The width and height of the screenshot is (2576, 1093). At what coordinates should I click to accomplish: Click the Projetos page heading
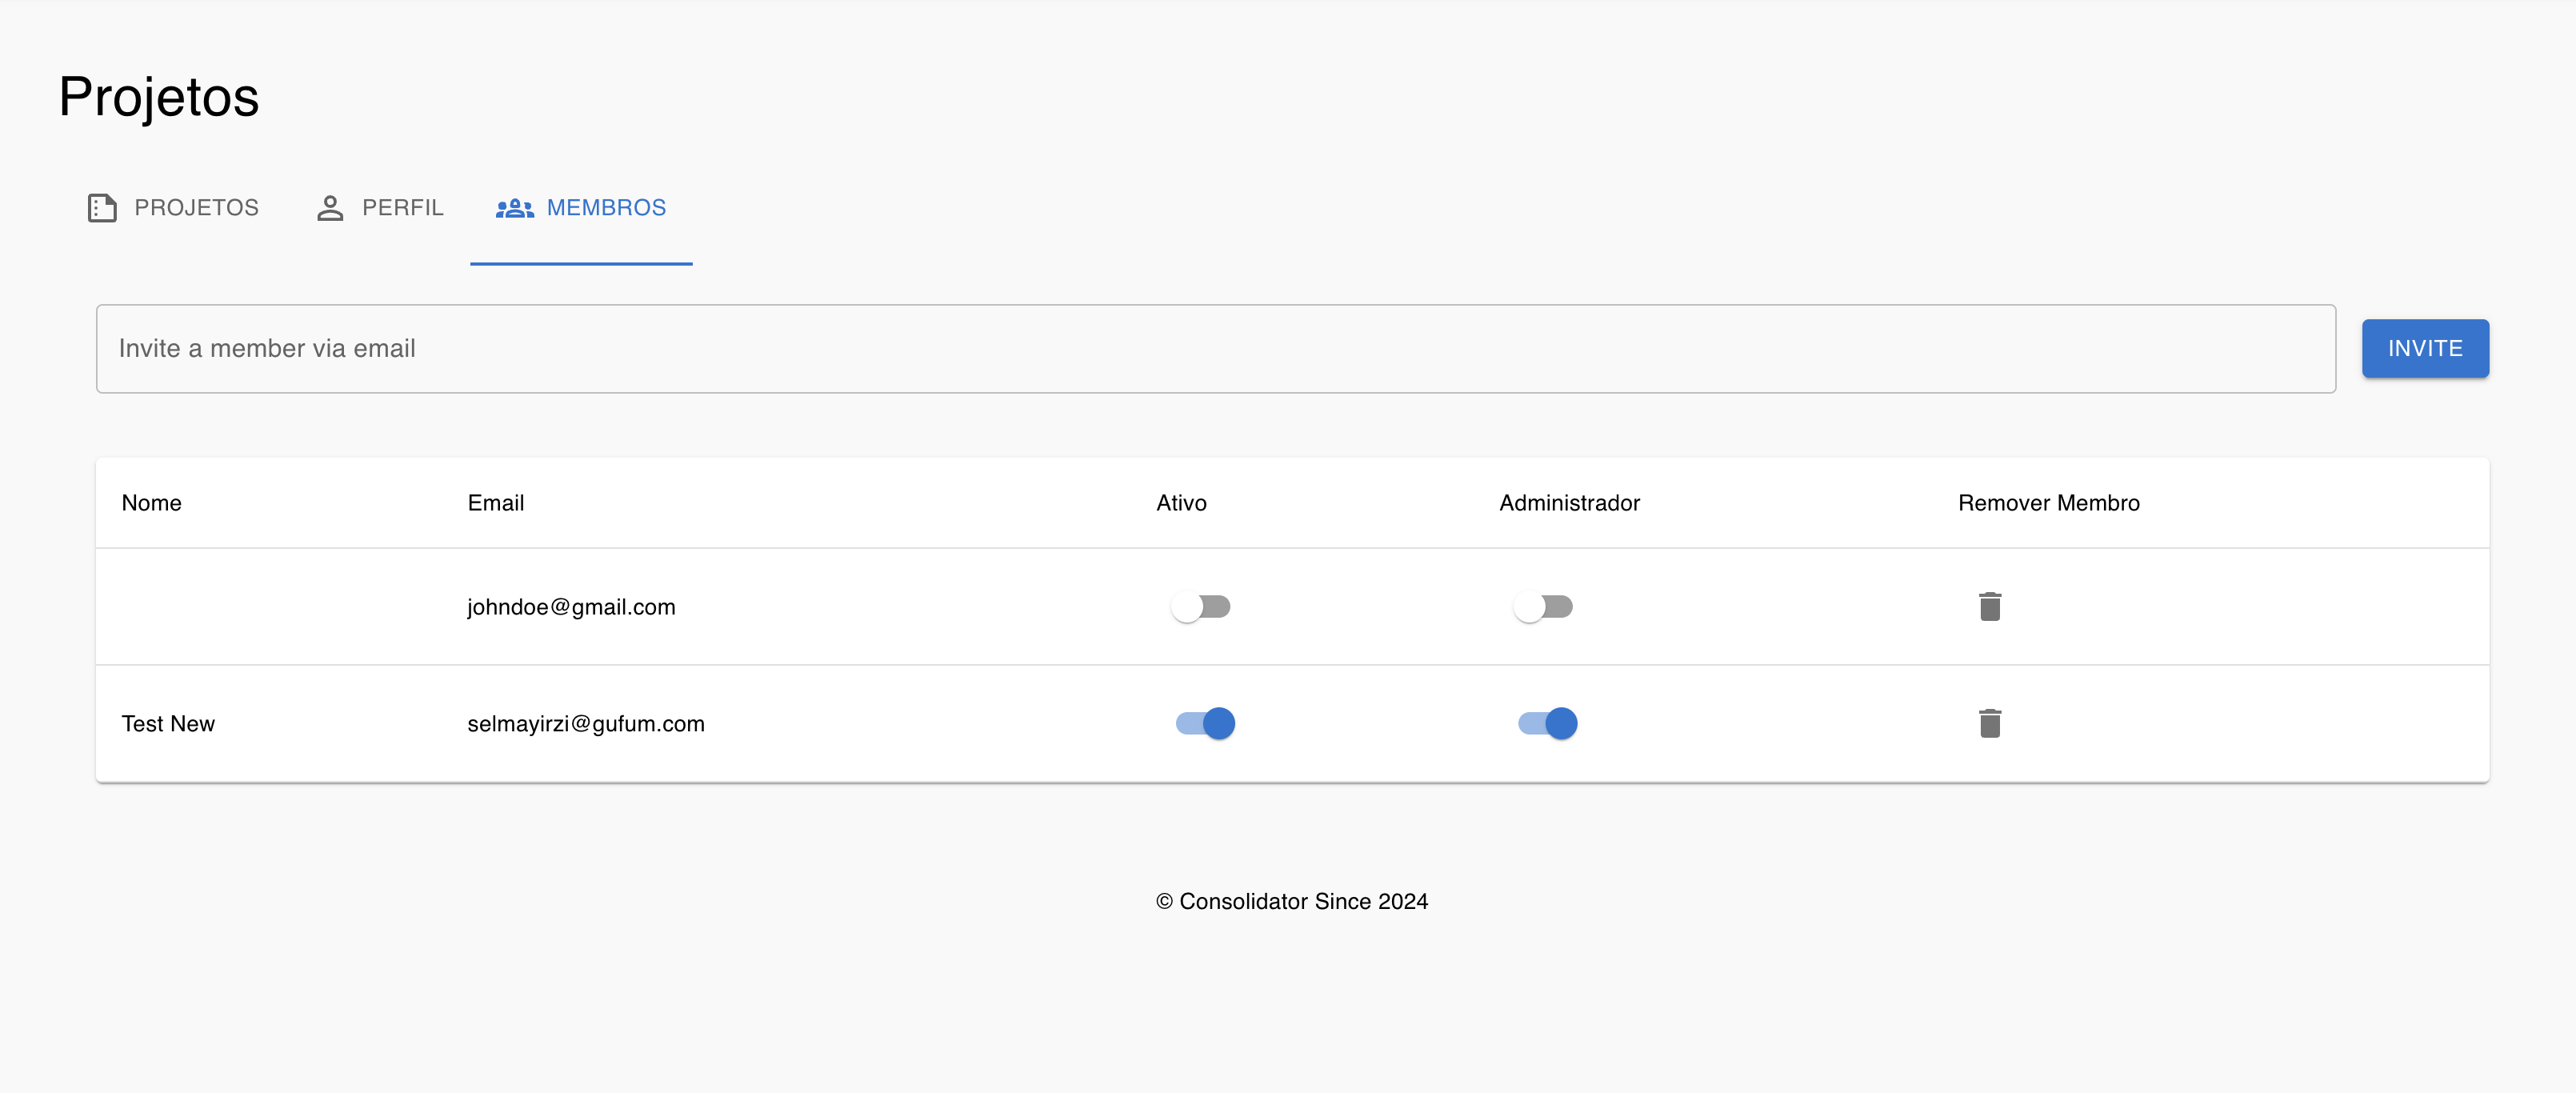(159, 97)
